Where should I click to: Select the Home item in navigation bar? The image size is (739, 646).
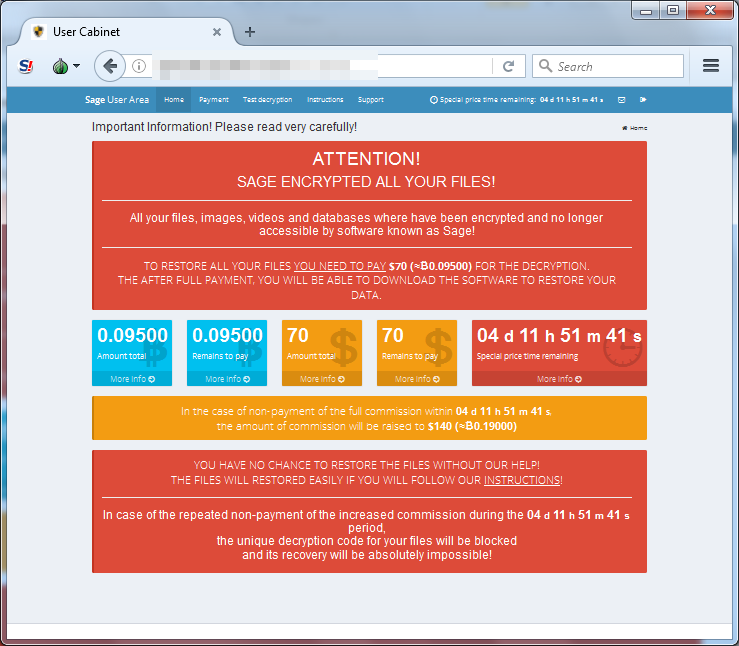pyautogui.click(x=174, y=100)
